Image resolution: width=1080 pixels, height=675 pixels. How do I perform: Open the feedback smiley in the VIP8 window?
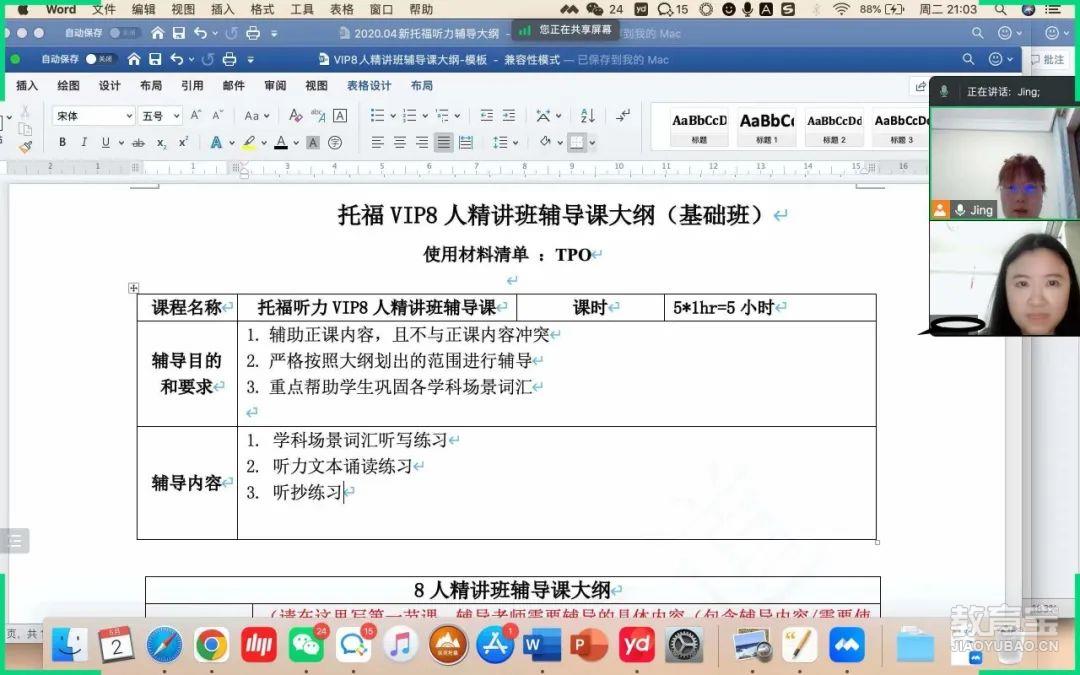click(x=995, y=60)
